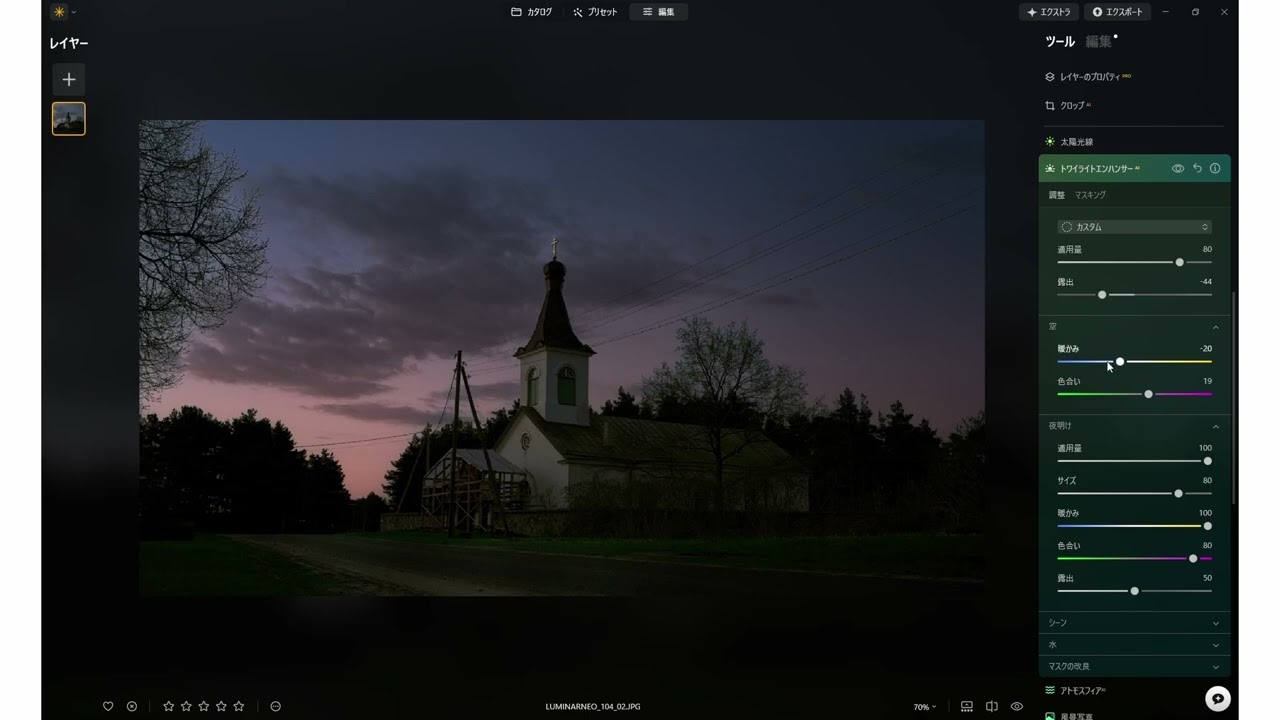Expand the 水 section
Image resolution: width=1280 pixels, height=720 pixels.
click(1134, 645)
